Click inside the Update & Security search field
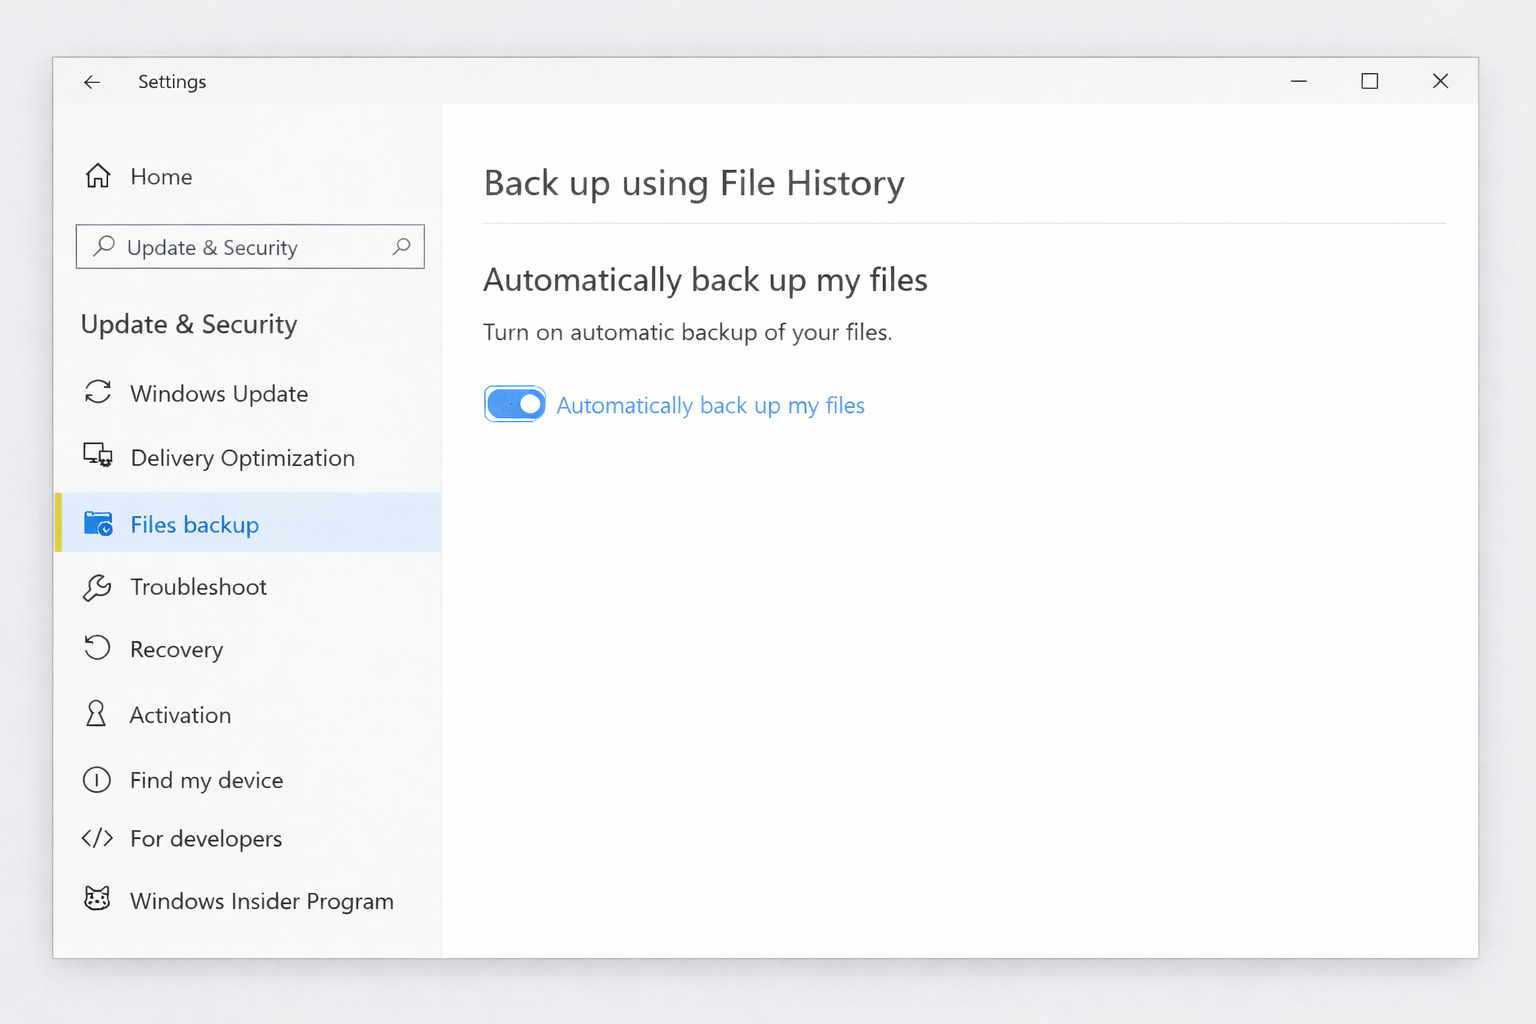Screen dimensions: 1536x1024 click(x=250, y=247)
